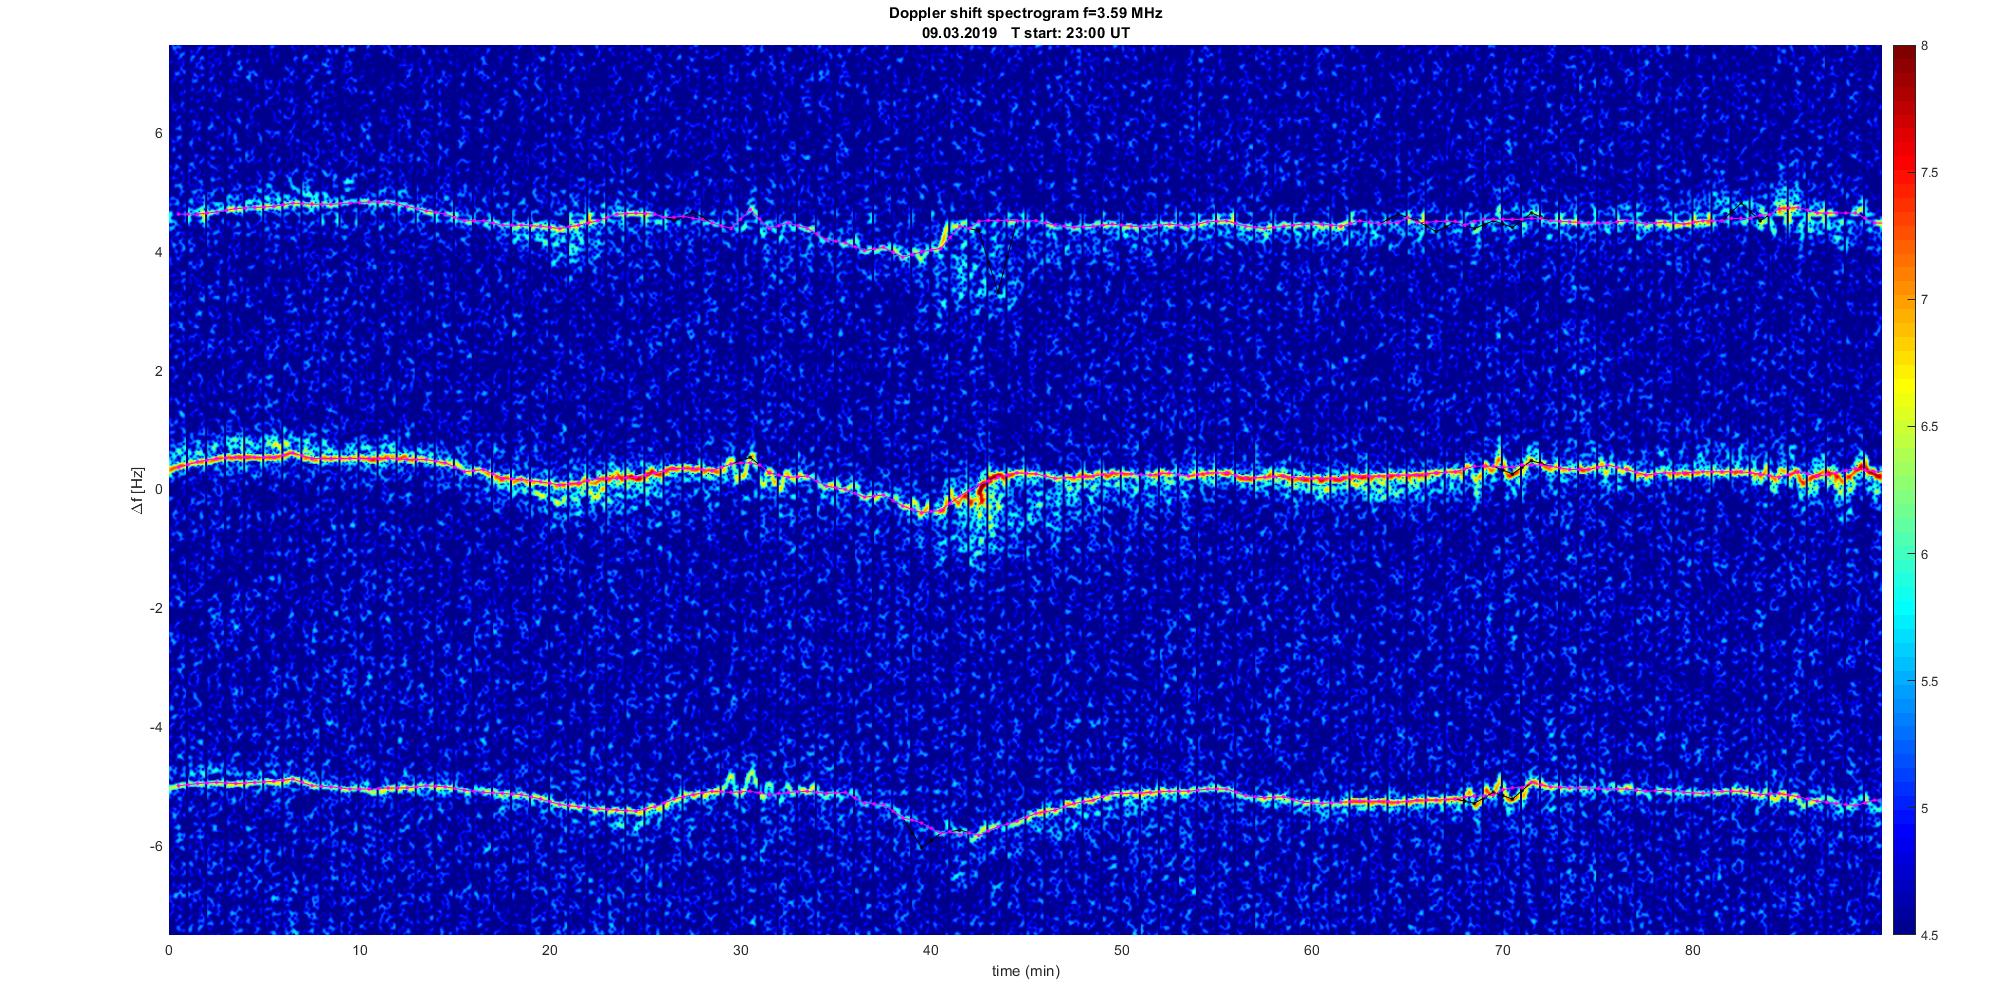The height and width of the screenshot is (1003, 2000).
Task: Click the y-axis tick label '-6'
Action: pos(156,846)
